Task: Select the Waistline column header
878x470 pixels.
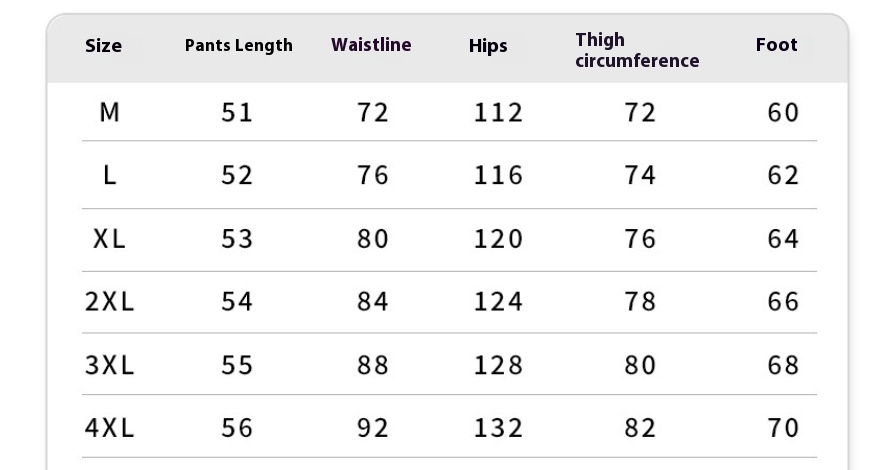Action: pyautogui.click(x=371, y=45)
